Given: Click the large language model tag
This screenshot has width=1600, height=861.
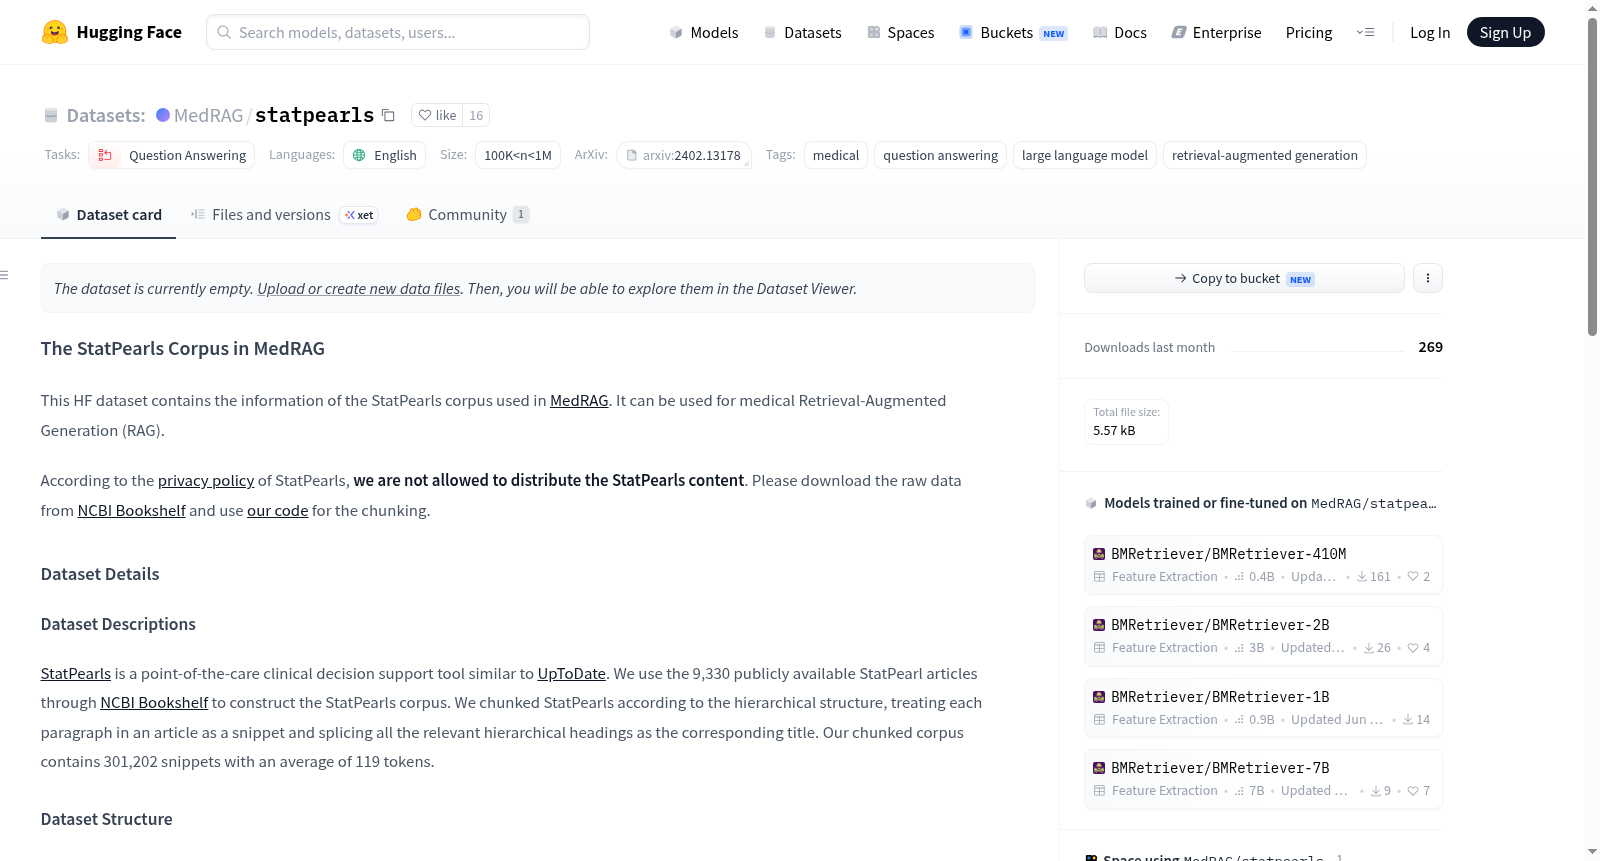Looking at the screenshot, I should 1085,155.
